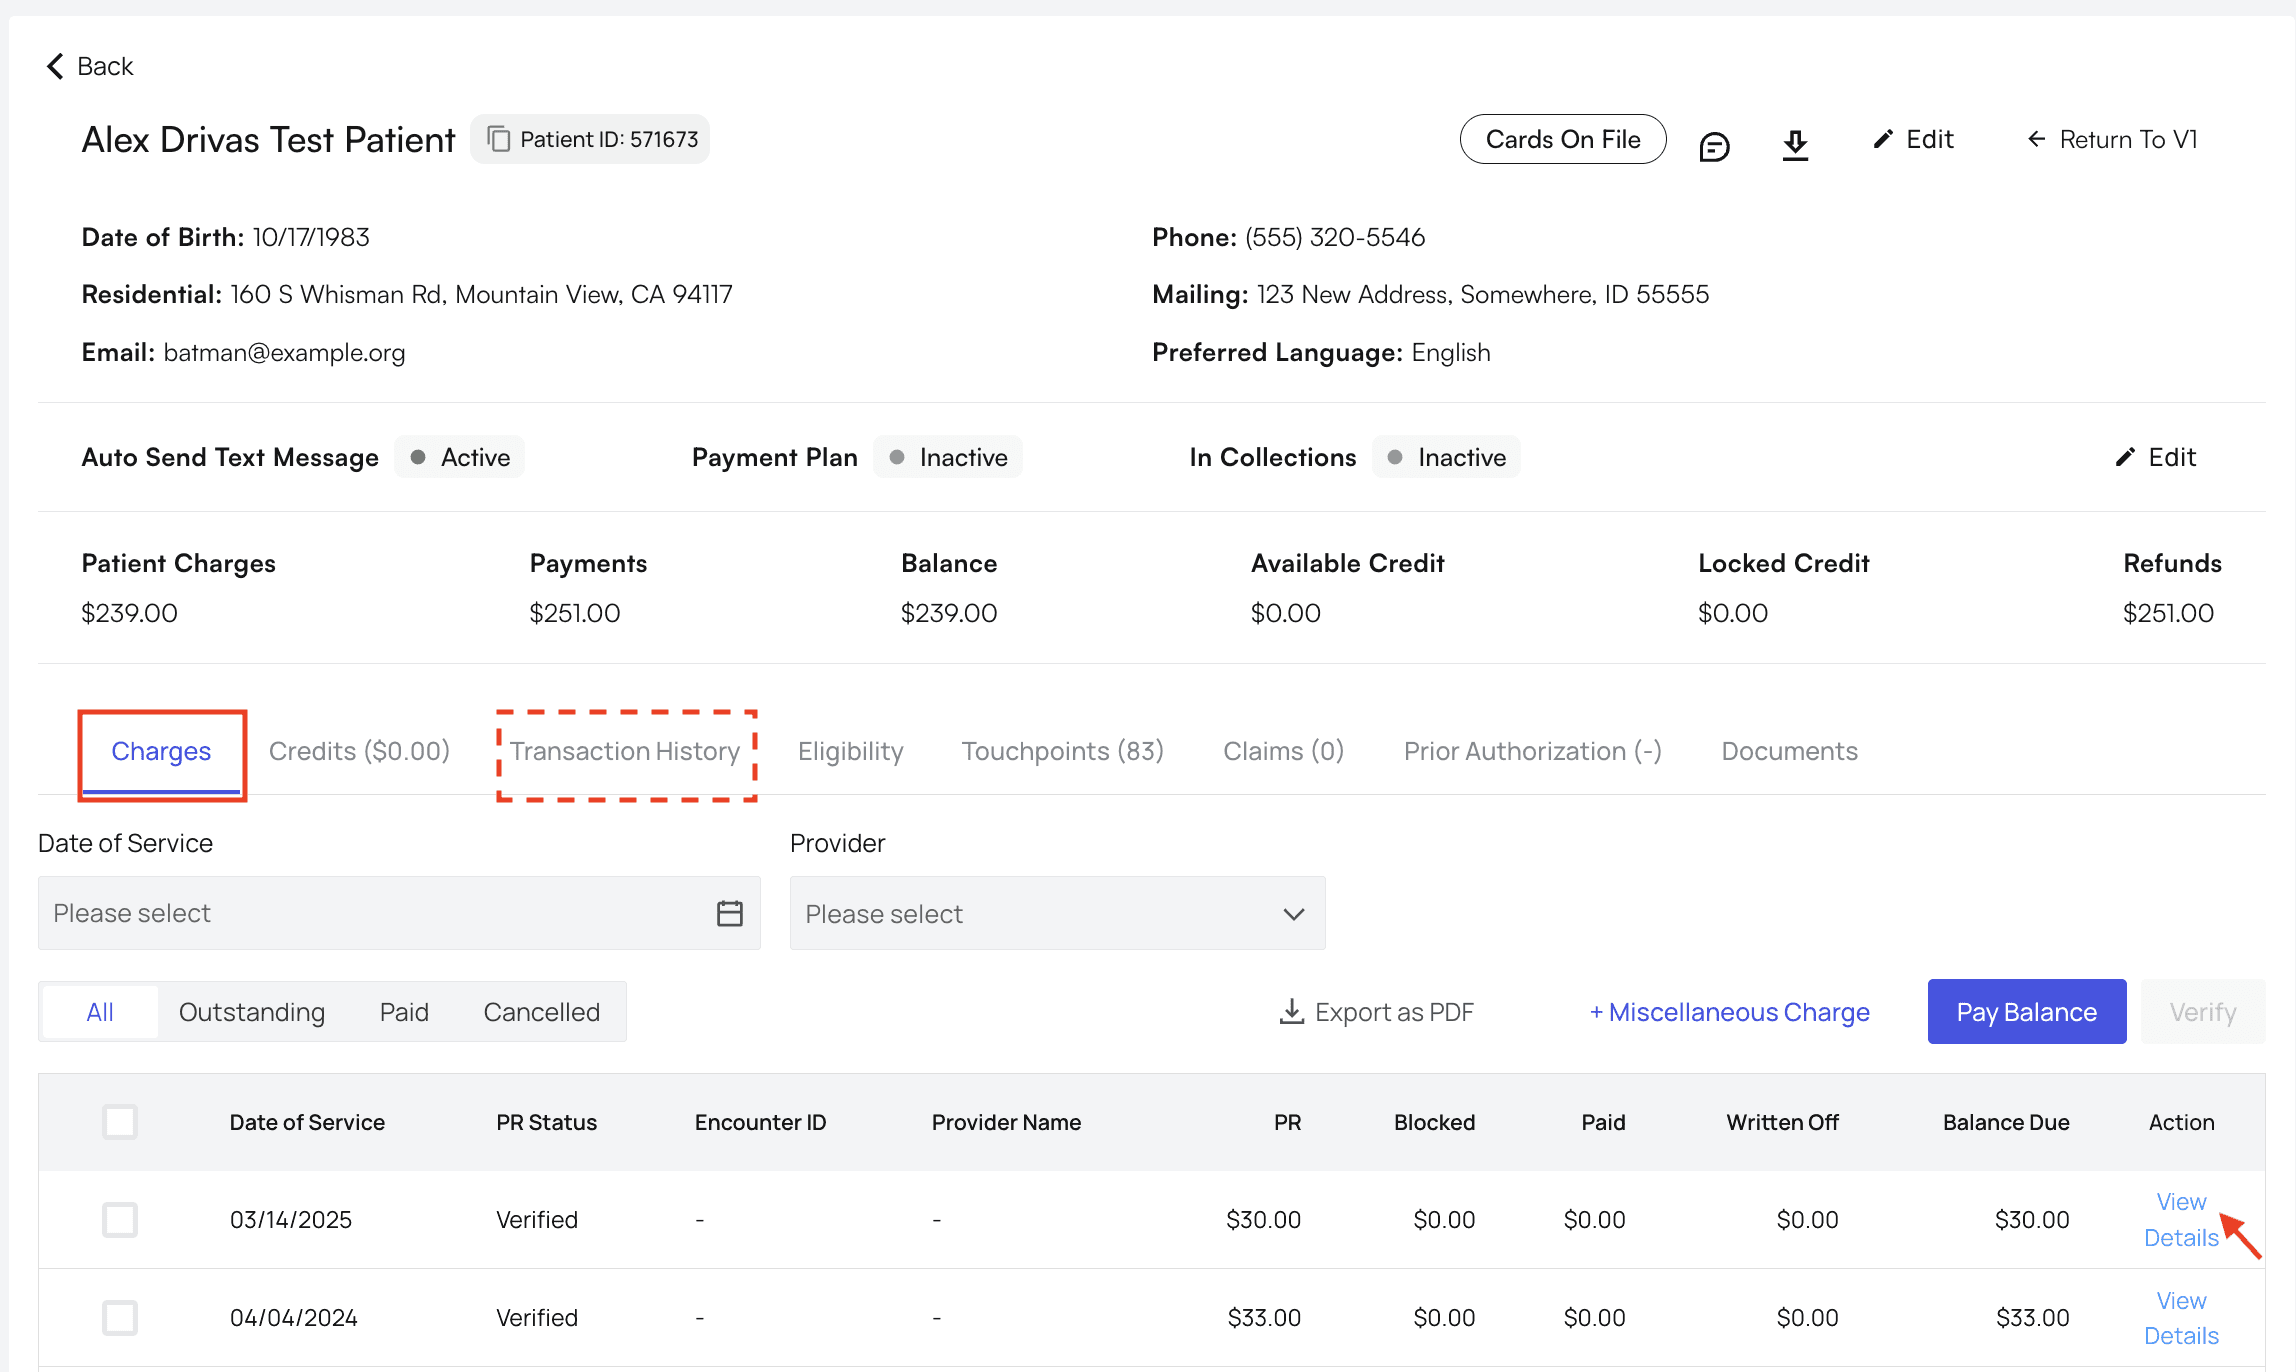Check the select-all checkbox in table header
Viewport: 2296px width, 1372px height.
coord(120,1122)
